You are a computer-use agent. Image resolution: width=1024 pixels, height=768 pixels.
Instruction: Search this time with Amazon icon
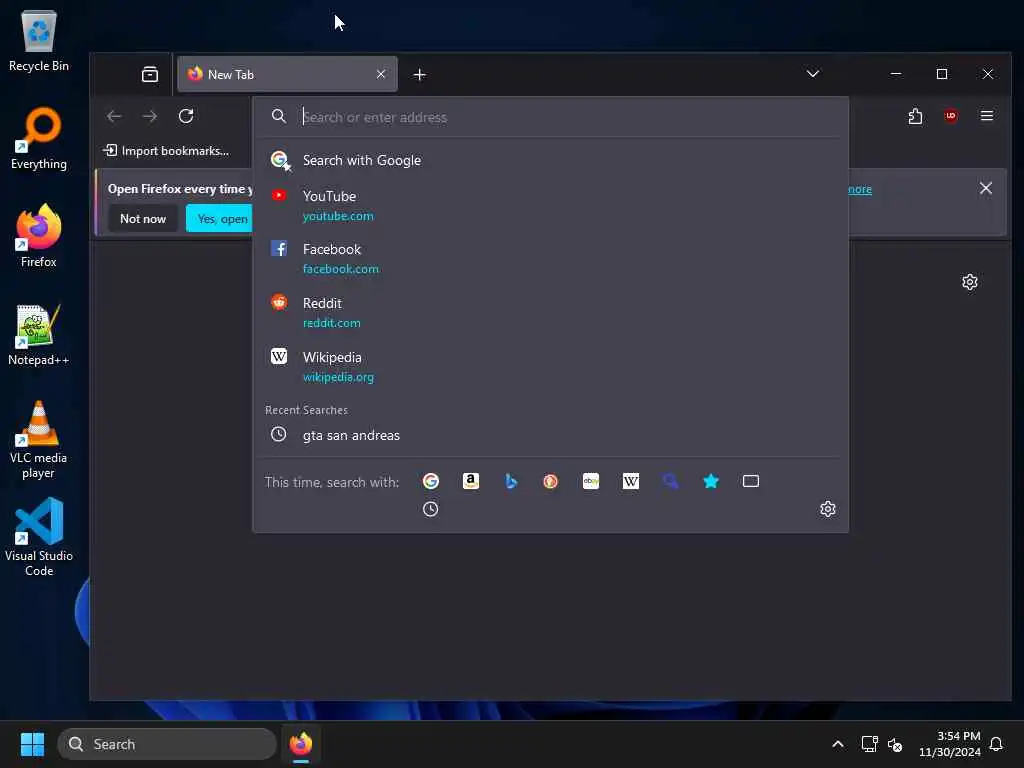[471, 481]
